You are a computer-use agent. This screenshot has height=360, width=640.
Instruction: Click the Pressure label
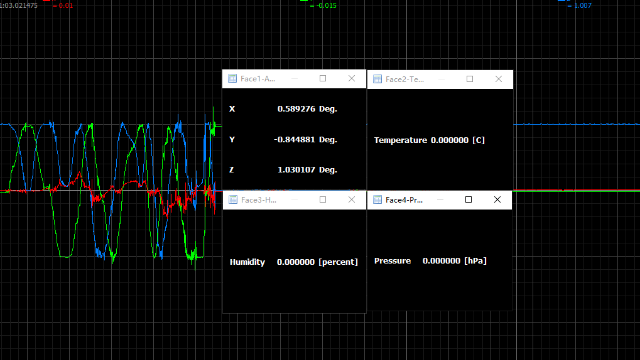coord(393,261)
